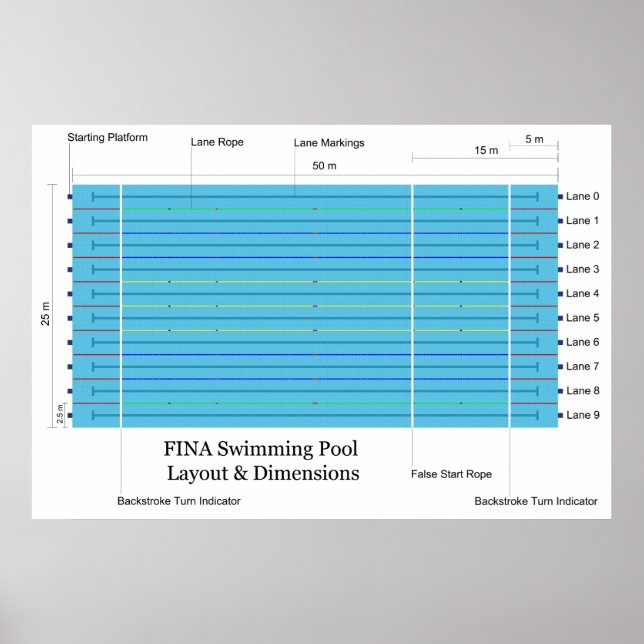Screen dimensions: 644x644
Task: Click the right Backstroke Turn Indicator label
Action: [536, 501]
